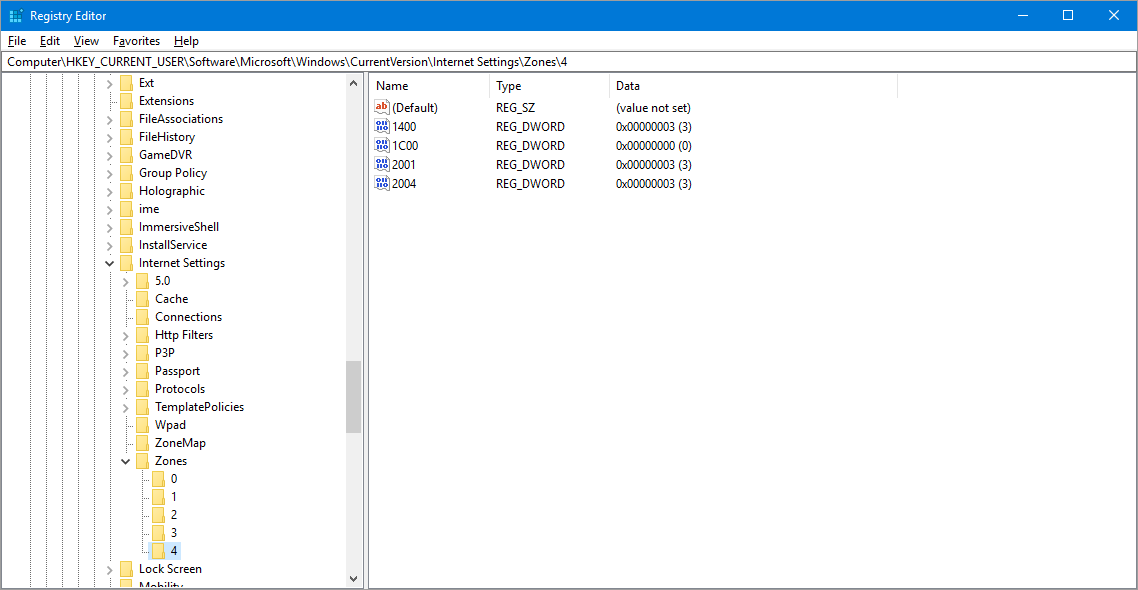Viewport: 1138px width, 590px height.
Task: Click the ime folder icon
Action: [126, 209]
